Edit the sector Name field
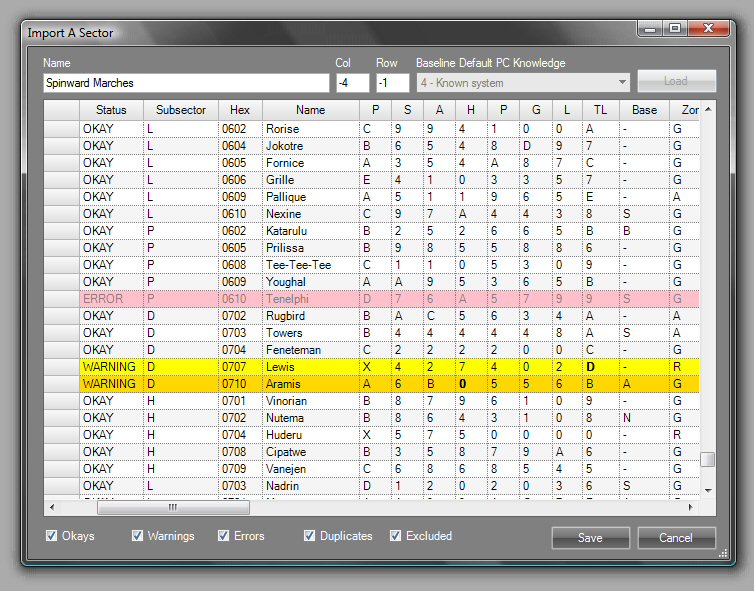The height and width of the screenshot is (591, 754). pyautogui.click(x=186, y=83)
